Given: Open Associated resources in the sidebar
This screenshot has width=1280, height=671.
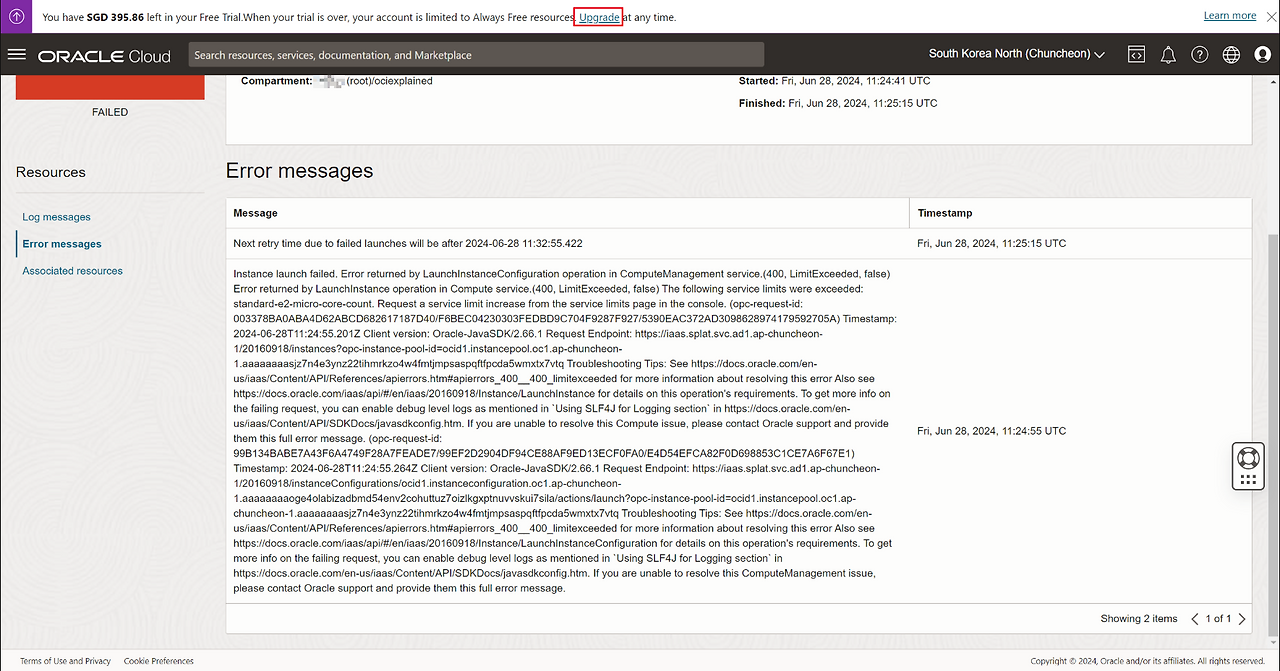Looking at the screenshot, I should pos(72,271).
